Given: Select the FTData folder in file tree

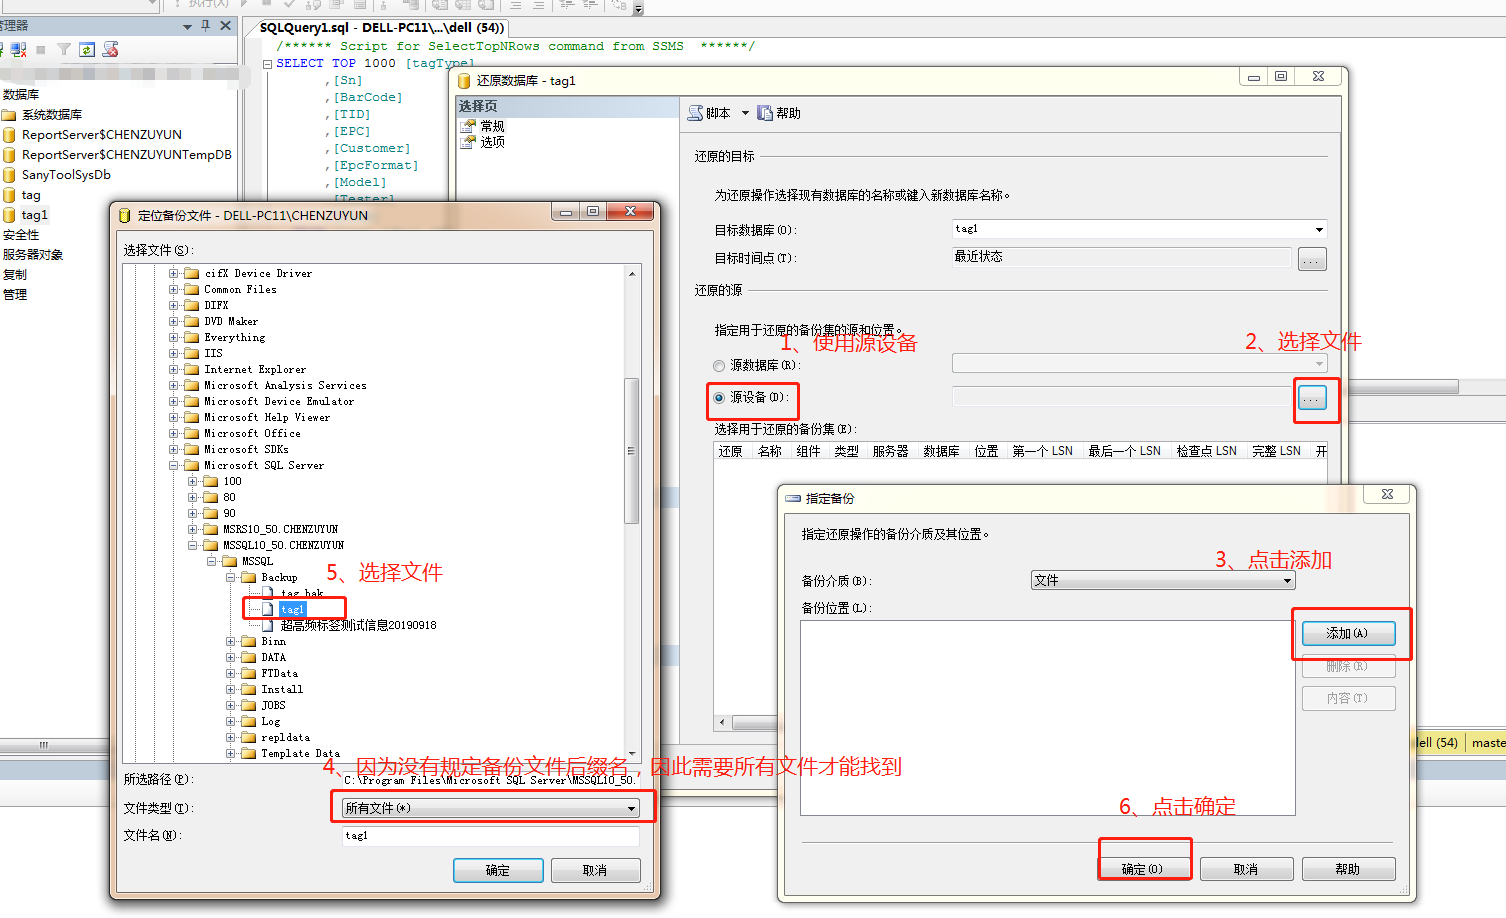Looking at the screenshot, I should [x=281, y=673].
